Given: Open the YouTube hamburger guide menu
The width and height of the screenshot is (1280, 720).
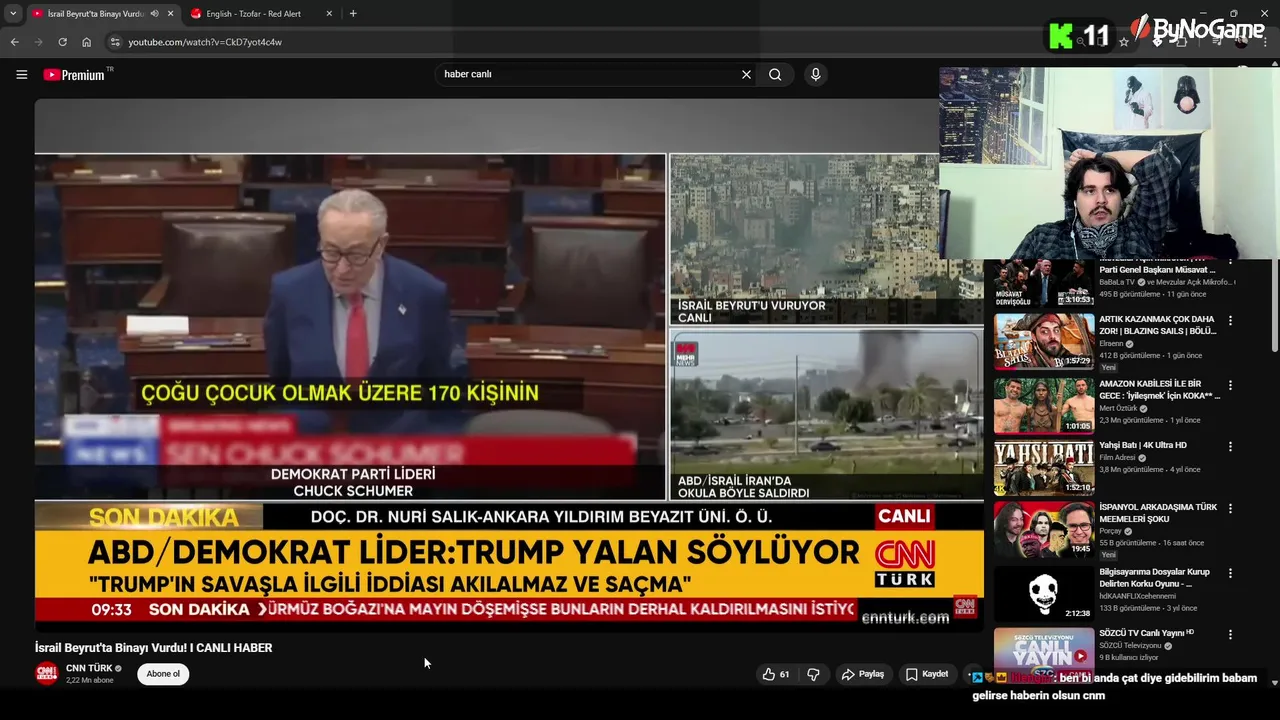Looking at the screenshot, I should (21, 74).
